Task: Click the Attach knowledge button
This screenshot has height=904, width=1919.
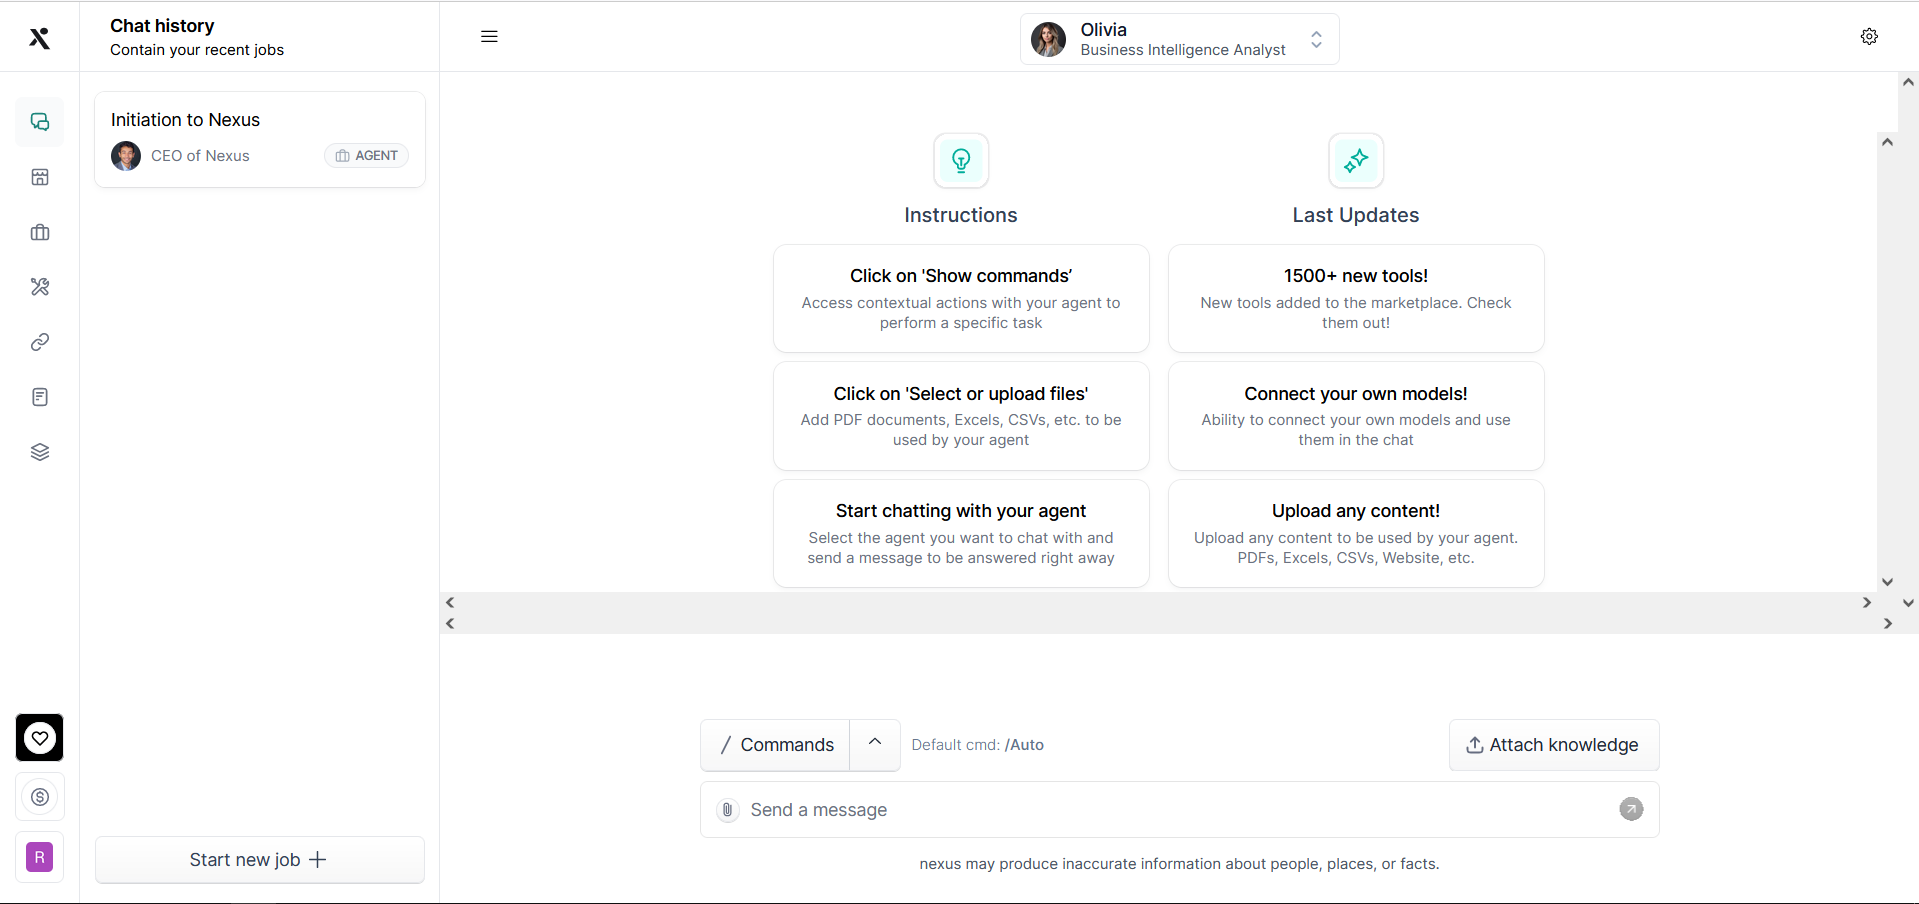Action: coord(1553,745)
